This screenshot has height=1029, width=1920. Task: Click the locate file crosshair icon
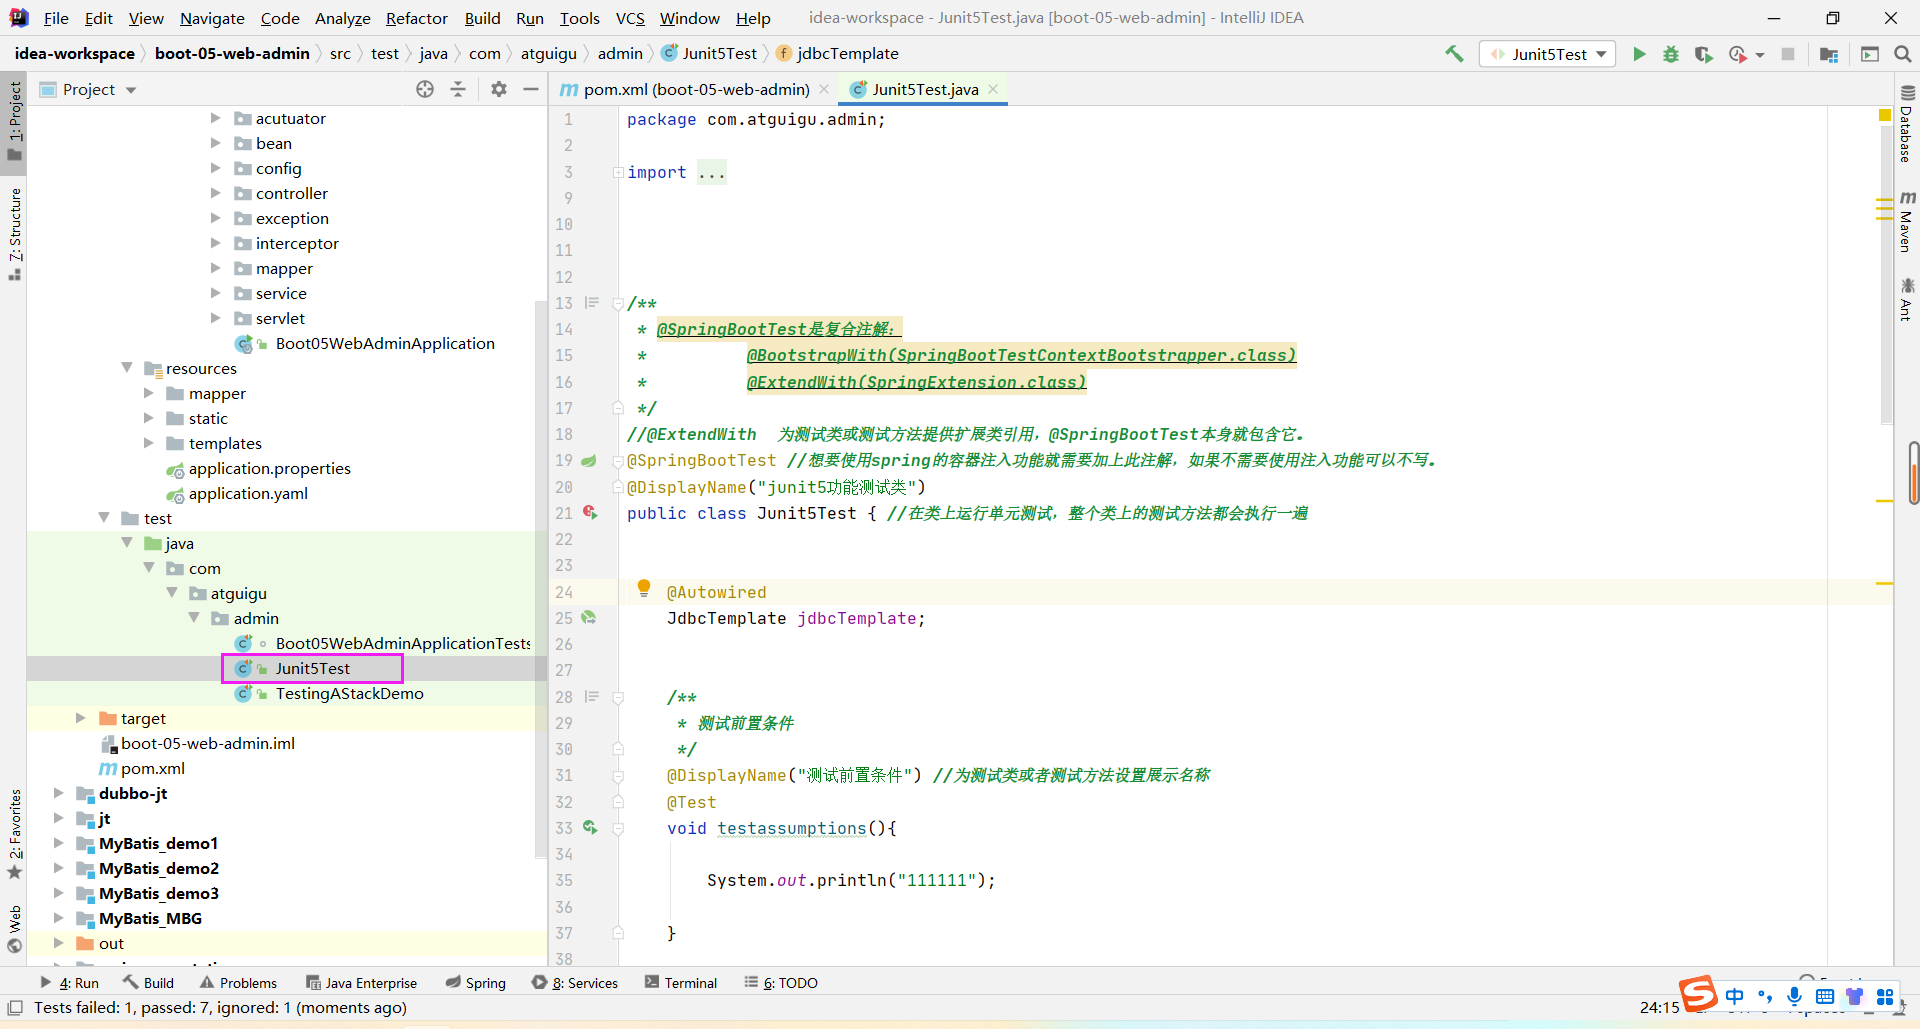425,89
